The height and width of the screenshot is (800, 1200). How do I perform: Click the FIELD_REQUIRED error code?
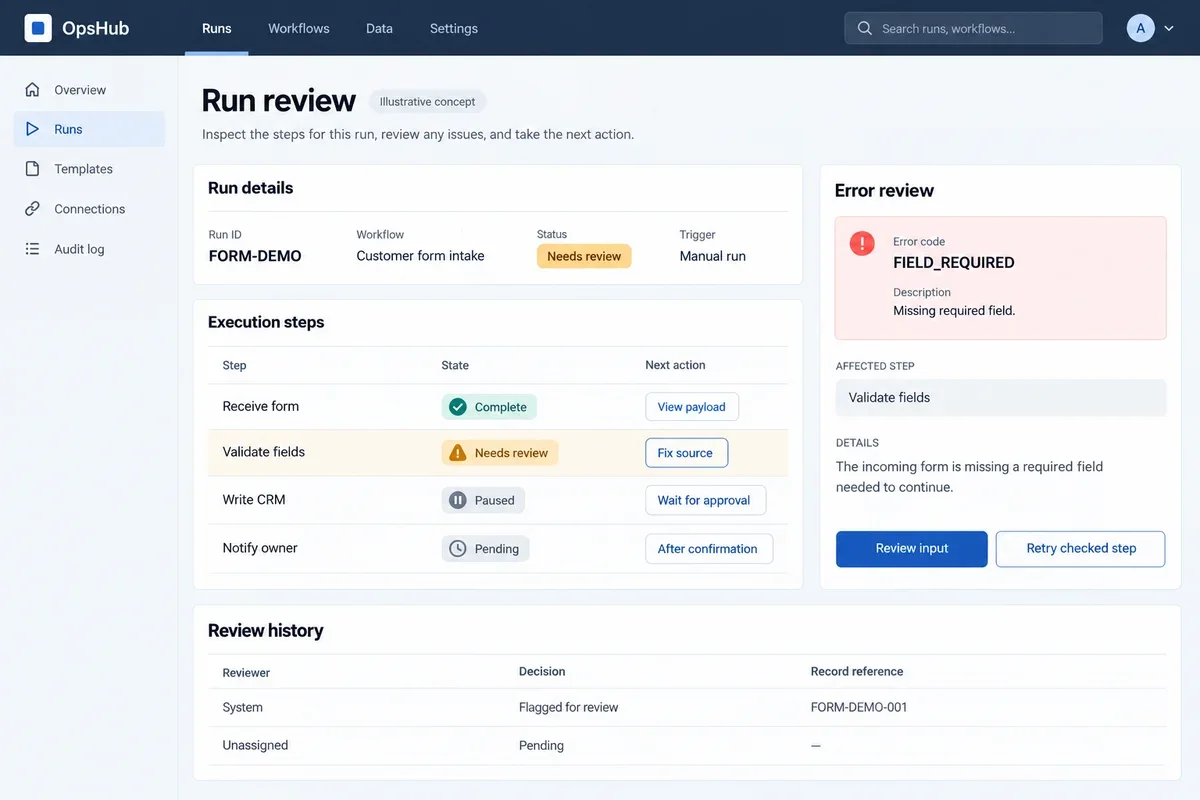tap(954, 263)
